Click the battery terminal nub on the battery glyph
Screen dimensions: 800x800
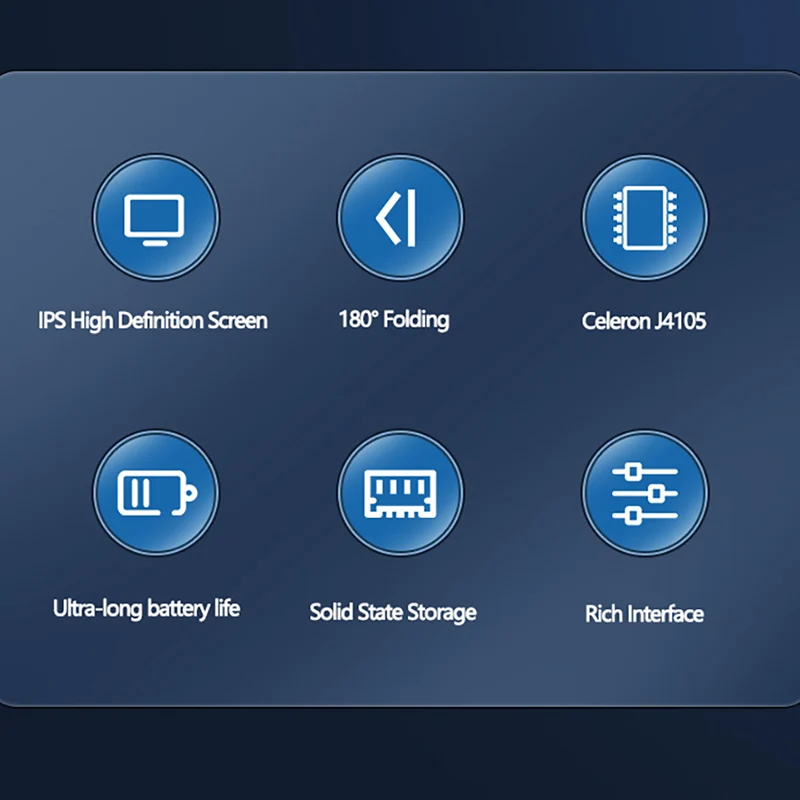(x=190, y=493)
